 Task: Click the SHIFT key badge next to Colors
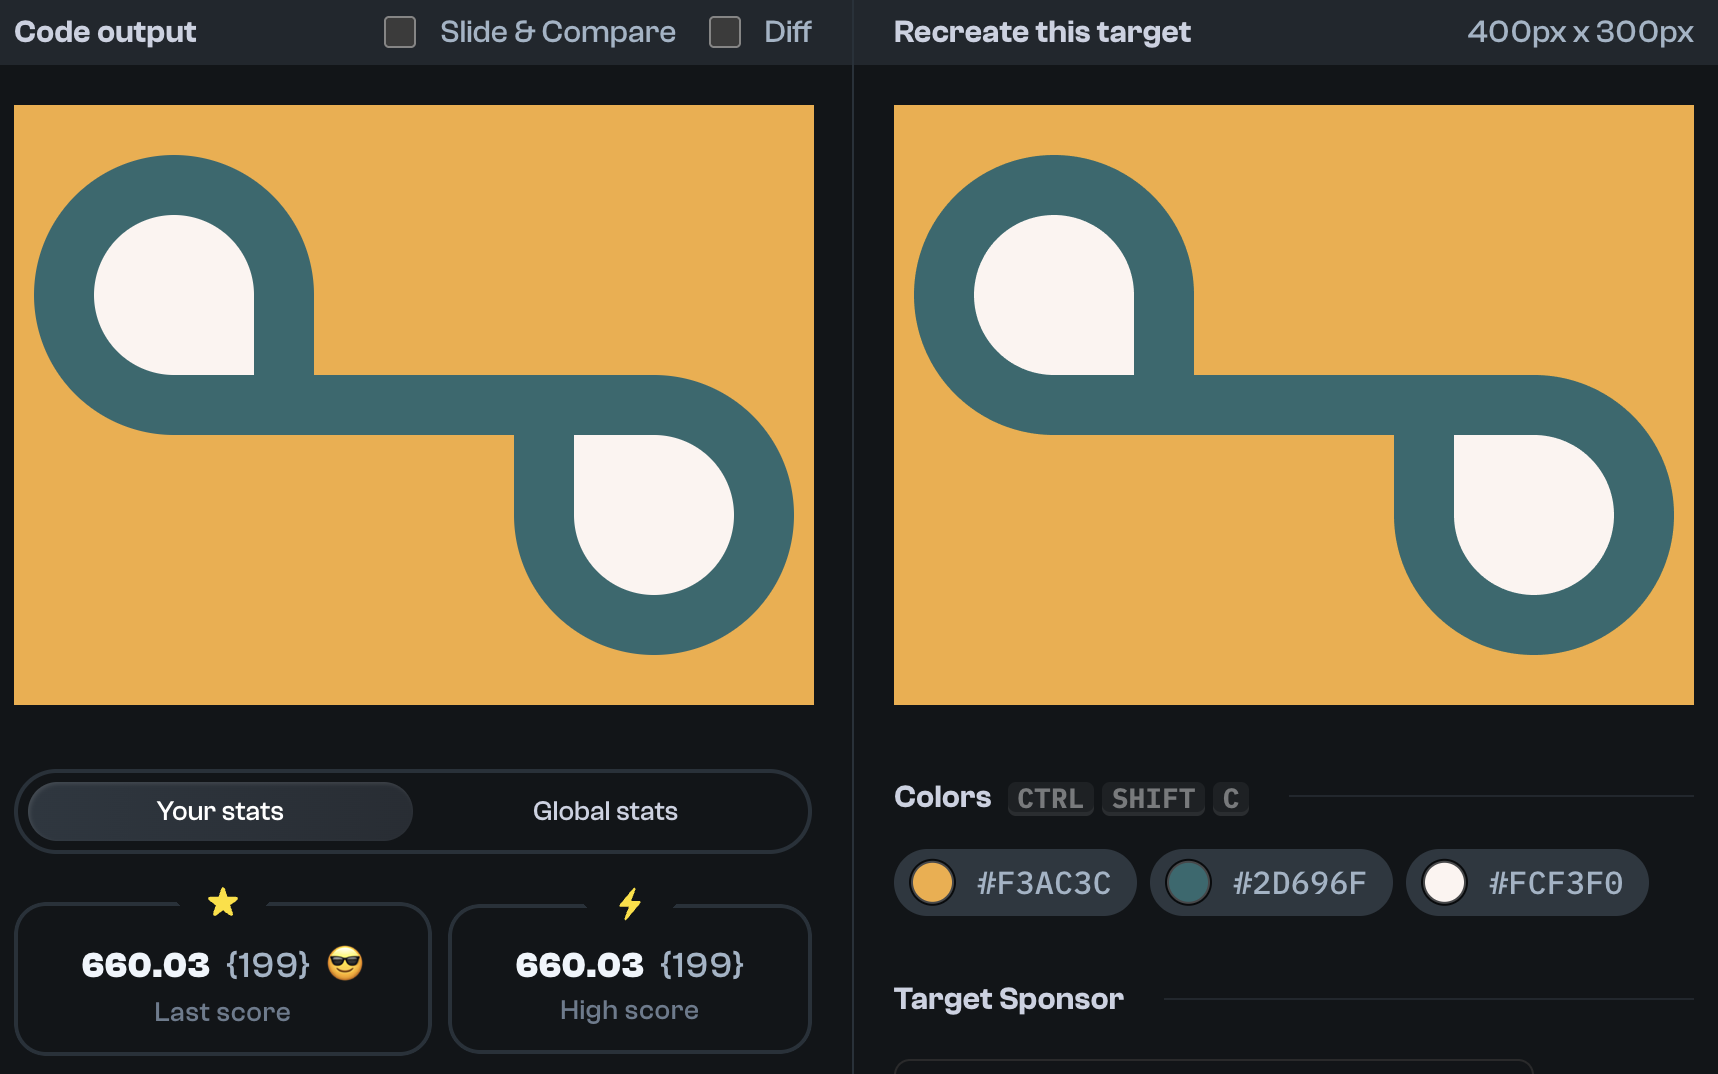[1152, 798]
